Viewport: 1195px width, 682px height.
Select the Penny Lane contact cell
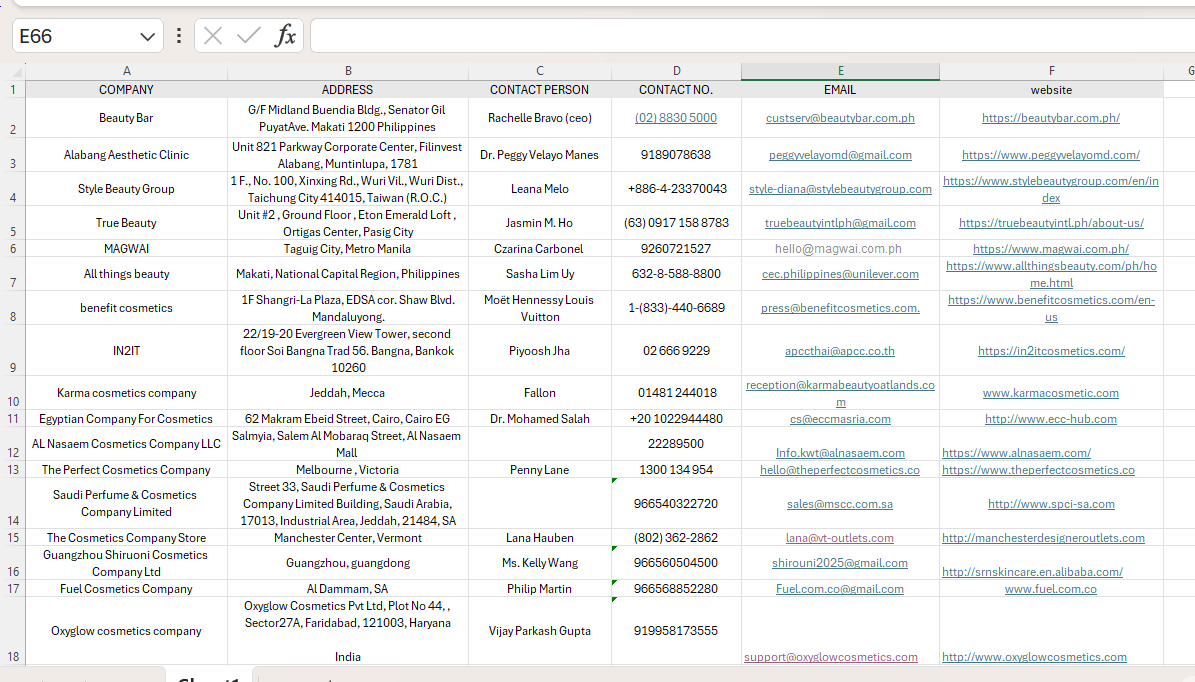540,470
